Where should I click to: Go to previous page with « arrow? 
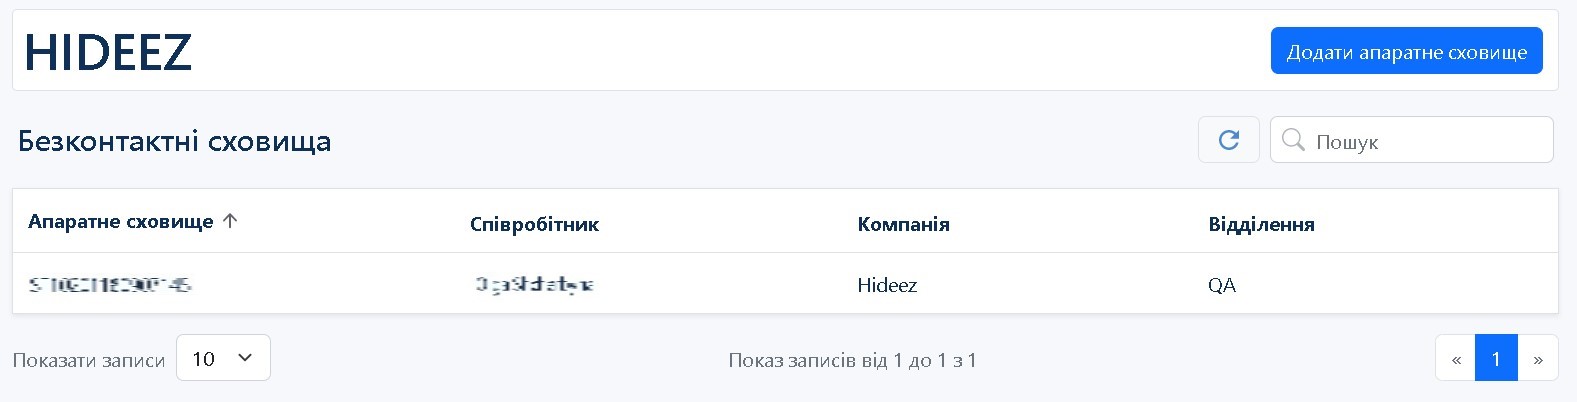tap(1456, 358)
